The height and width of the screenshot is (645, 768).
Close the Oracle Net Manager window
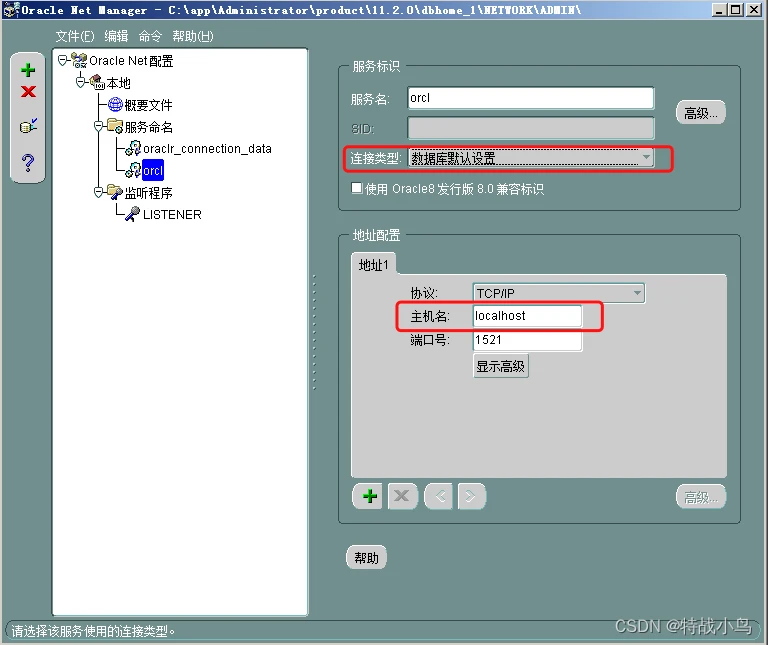click(754, 10)
